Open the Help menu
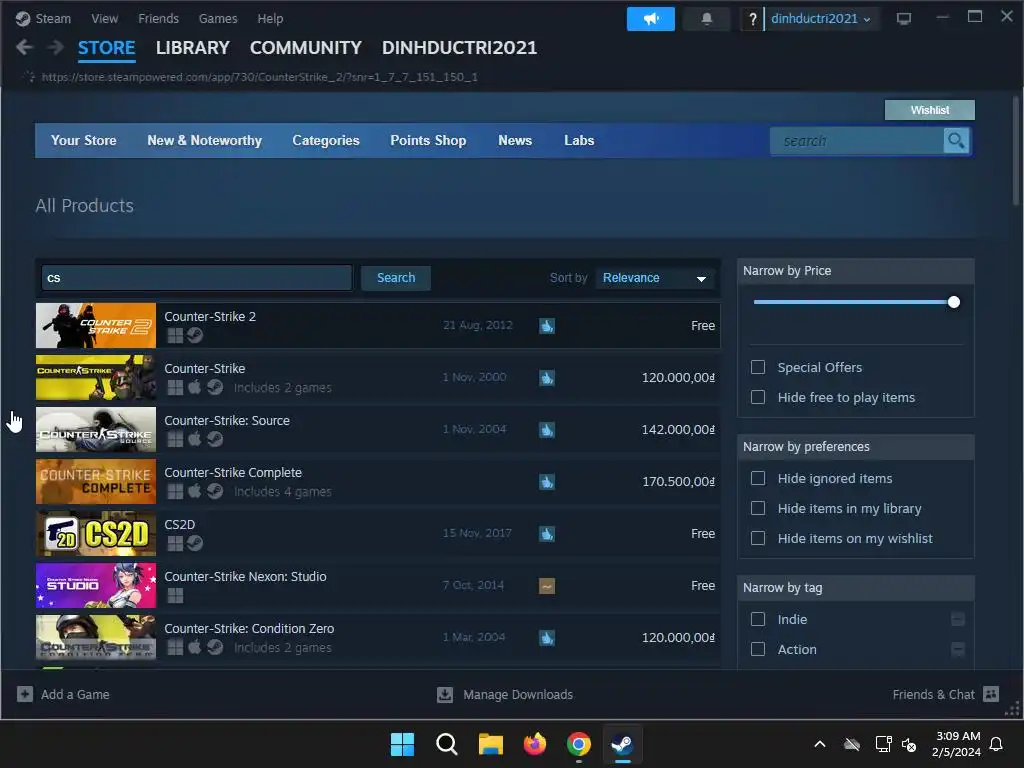Screen dimensions: 1024x768 click(x=270, y=18)
